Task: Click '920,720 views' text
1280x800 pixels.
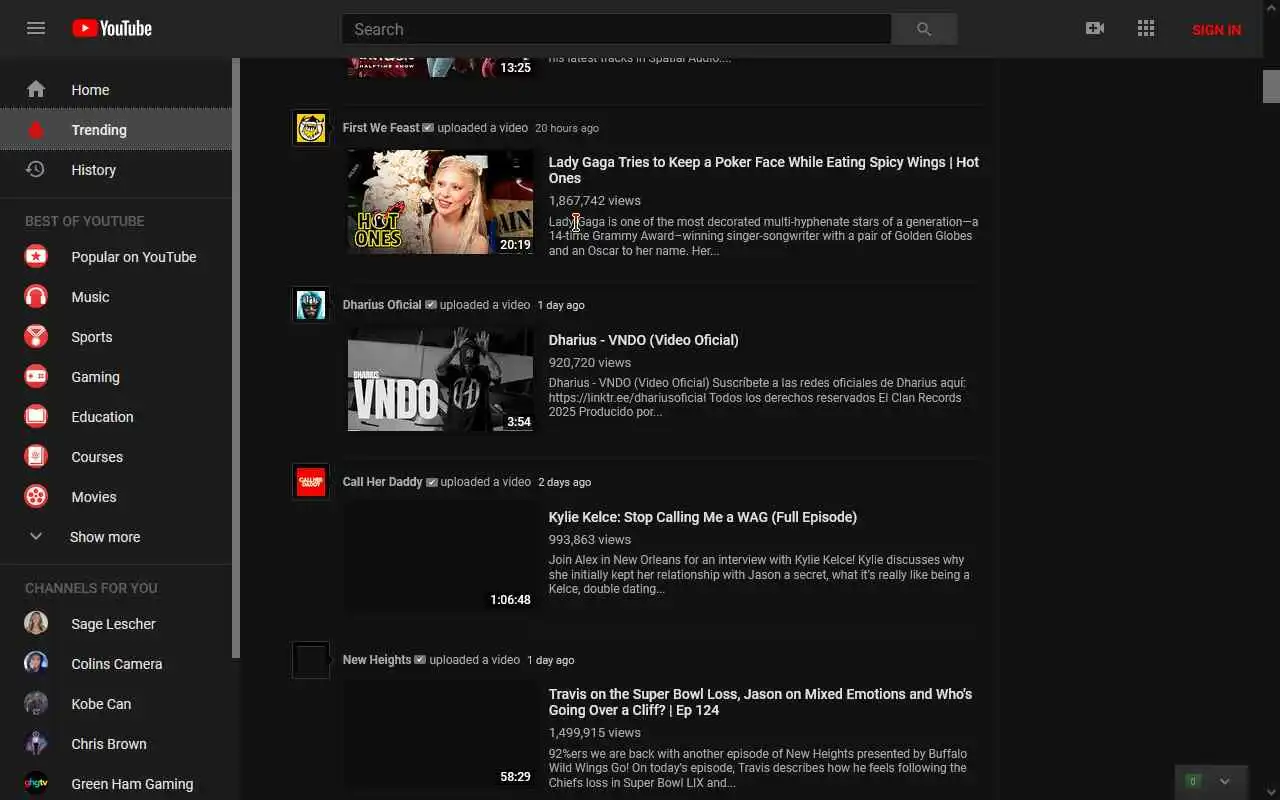Action: [x=590, y=363]
